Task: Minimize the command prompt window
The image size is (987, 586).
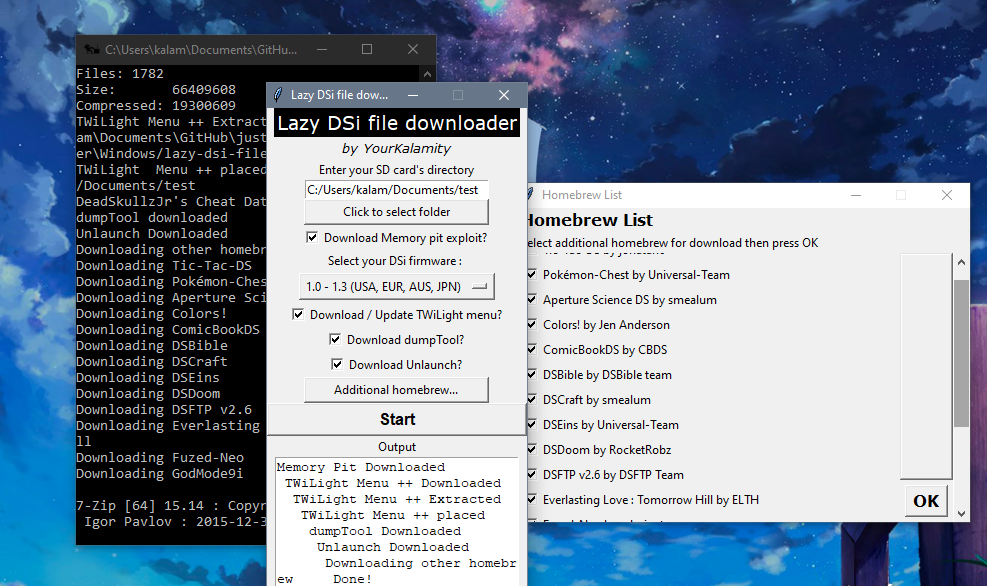Action: tap(321, 49)
